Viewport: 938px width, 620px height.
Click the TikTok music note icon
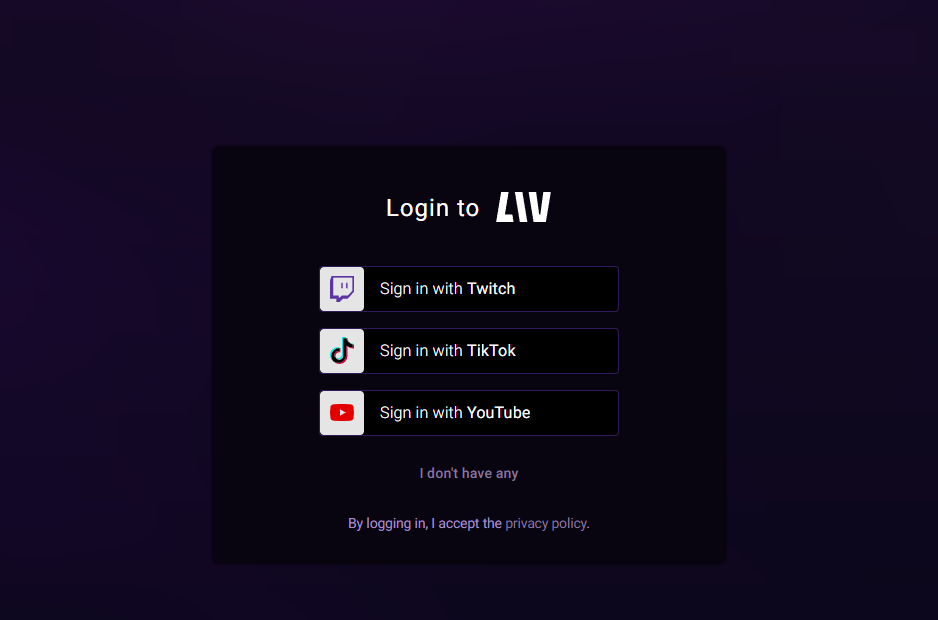(342, 351)
